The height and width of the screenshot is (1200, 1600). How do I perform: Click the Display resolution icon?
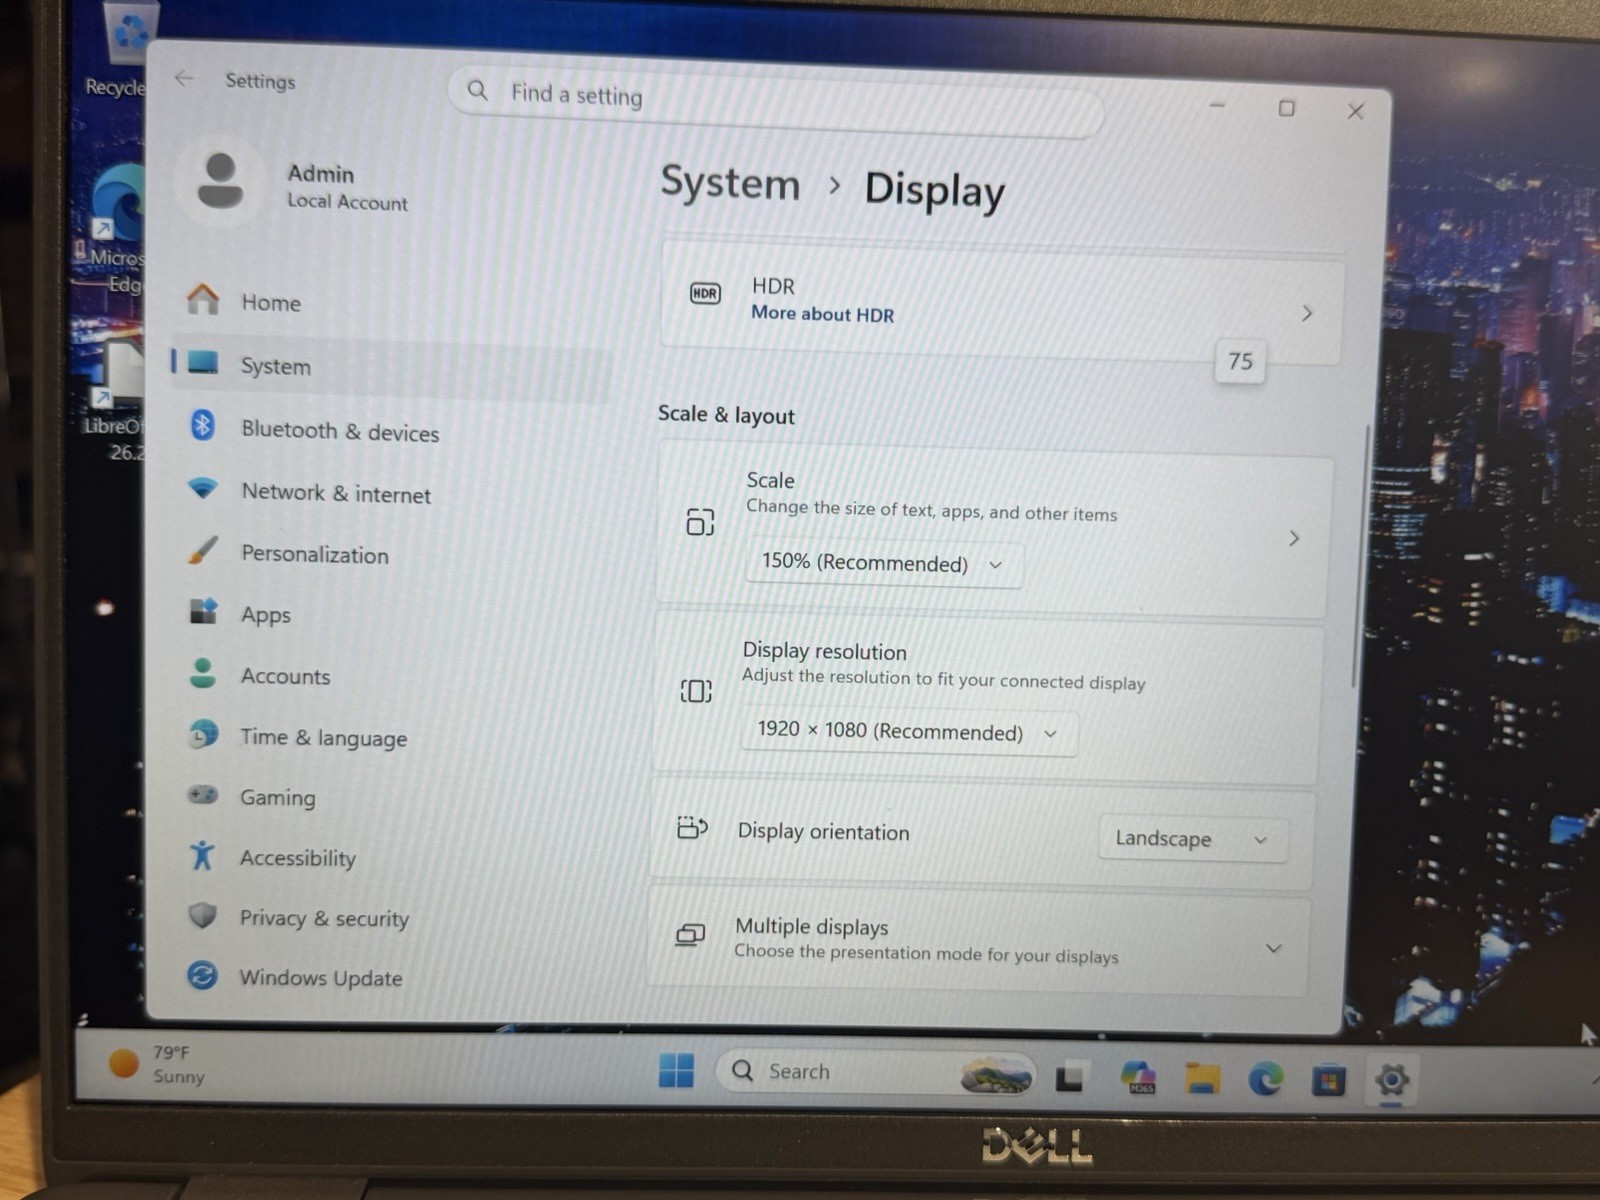[696, 691]
